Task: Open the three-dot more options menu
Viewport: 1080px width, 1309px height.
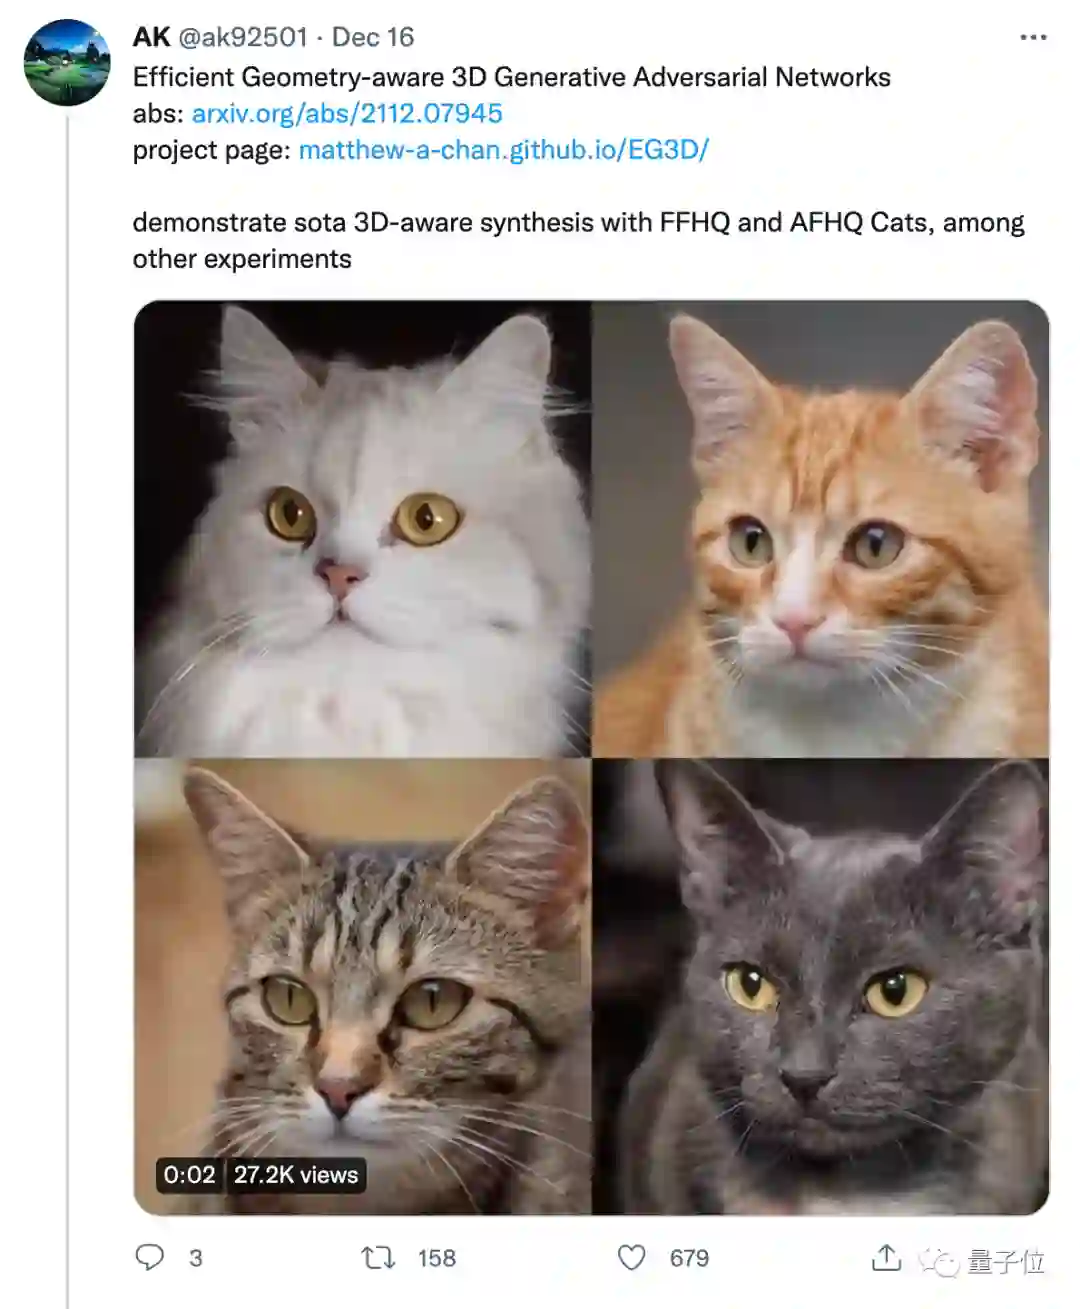Action: (x=1033, y=37)
